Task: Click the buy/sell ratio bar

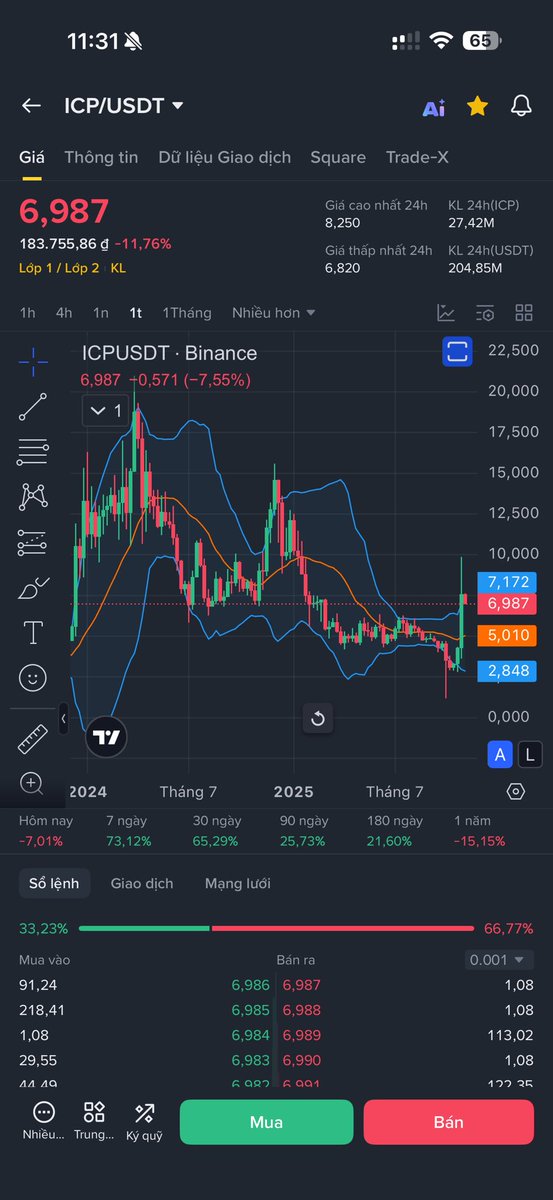Action: tap(276, 928)
